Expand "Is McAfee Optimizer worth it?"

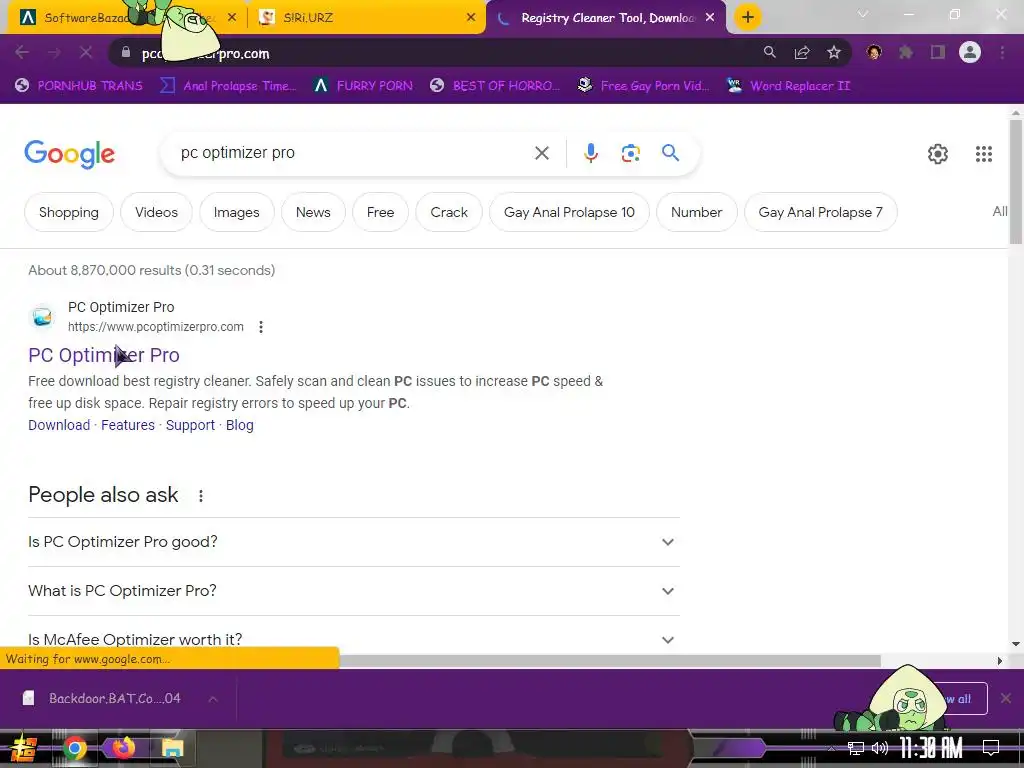point(353,639)
